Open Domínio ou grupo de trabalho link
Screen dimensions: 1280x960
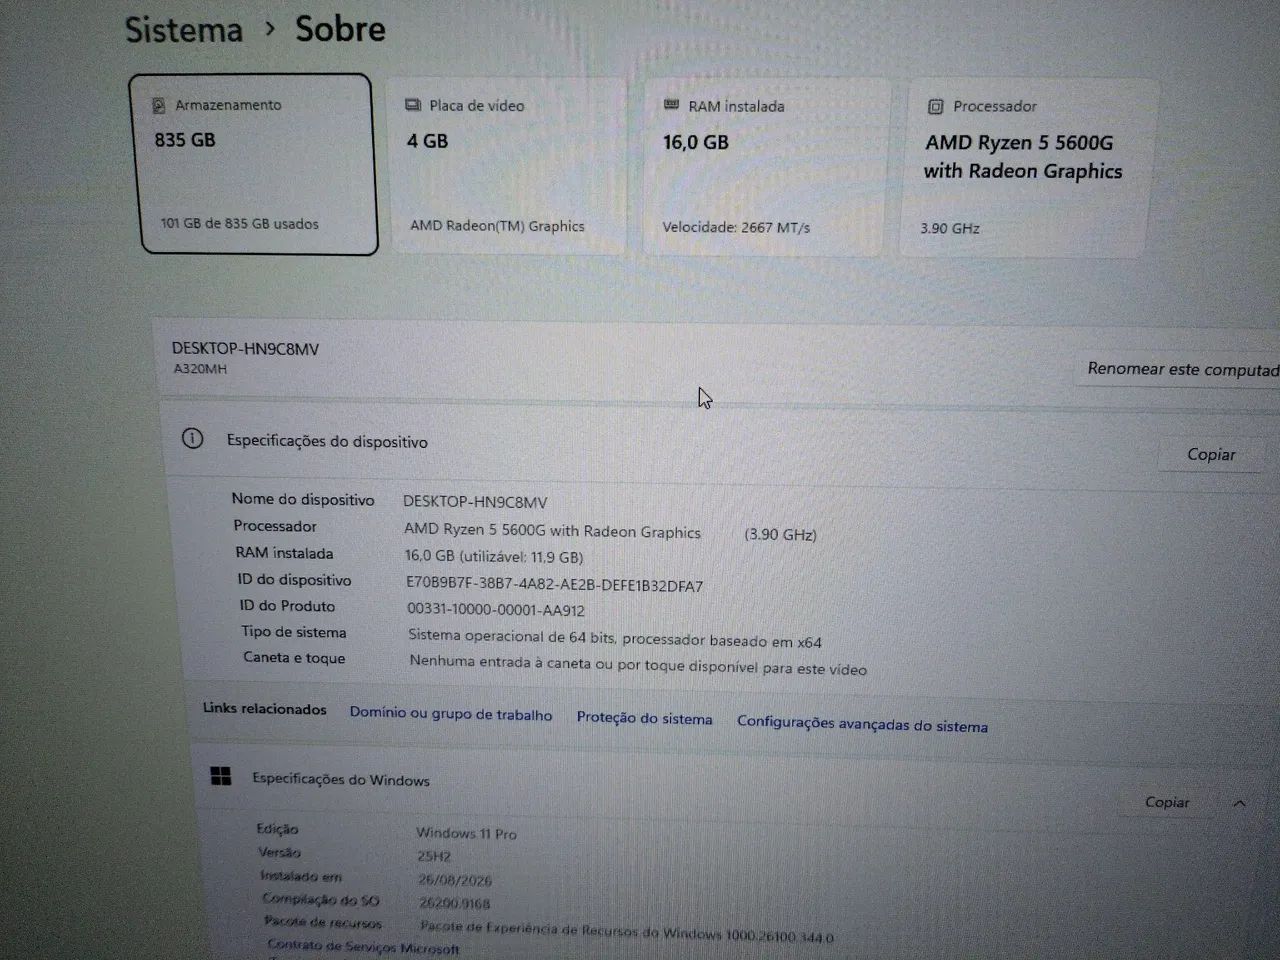click(x=451, y=714)
